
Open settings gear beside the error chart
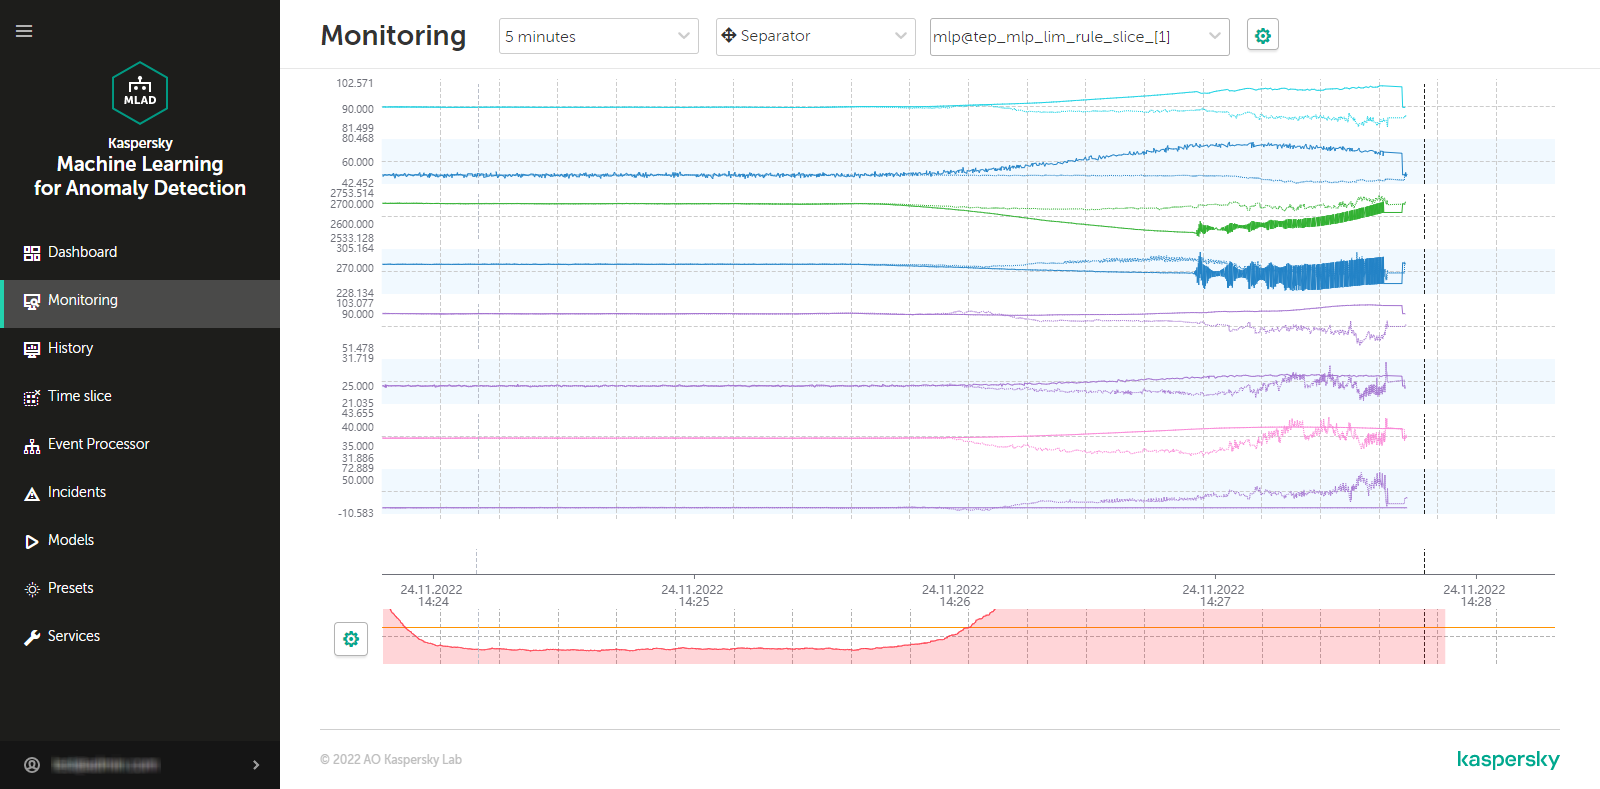[x=351, y=639]
